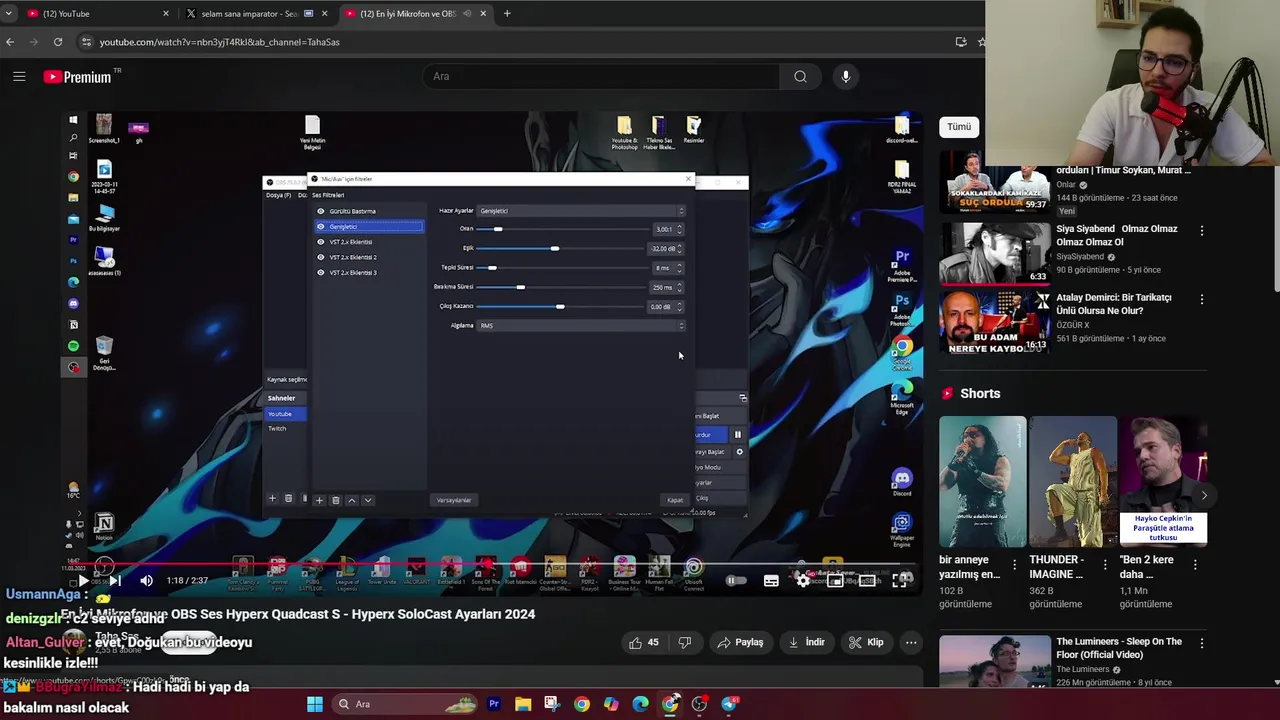1280x720 pixels.
Task: Open Dosya menu in OBS window
Action: tap(278, 195)
